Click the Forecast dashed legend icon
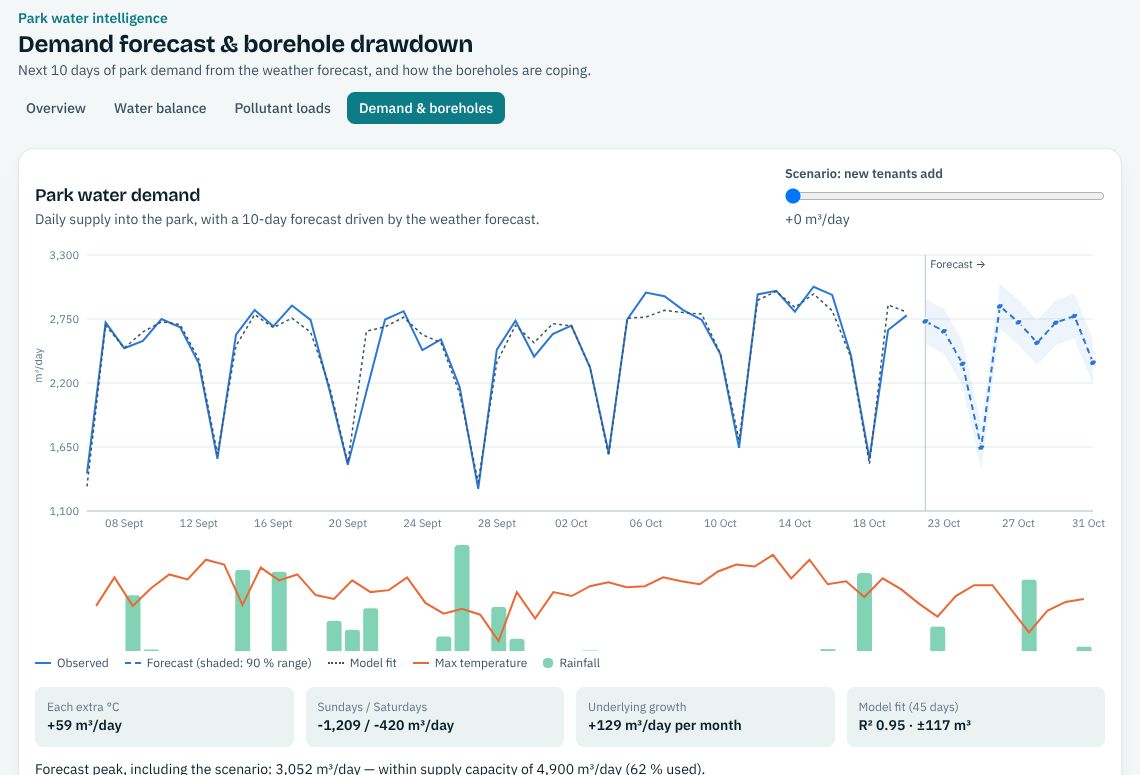Image resolution: width=1140 pixels, height=775 pixels. coord(133,663)
